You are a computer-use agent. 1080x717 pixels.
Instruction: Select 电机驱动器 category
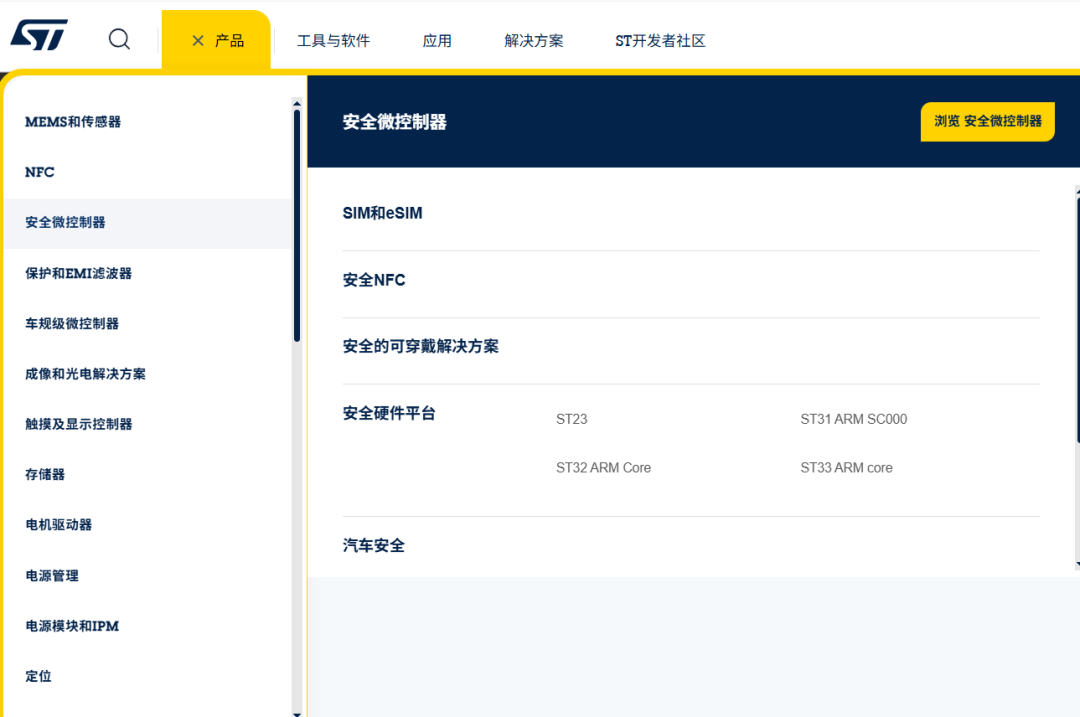(59, 525)
